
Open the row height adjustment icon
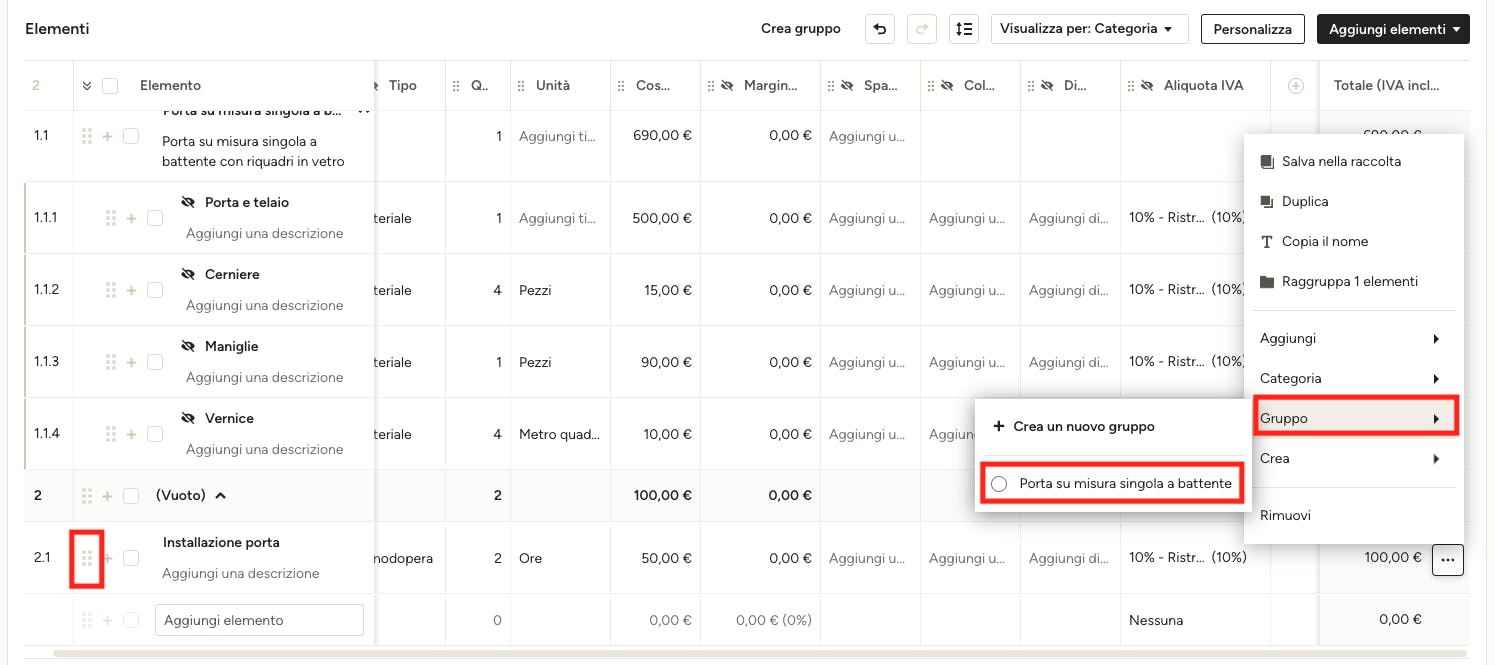coord(964,29)
